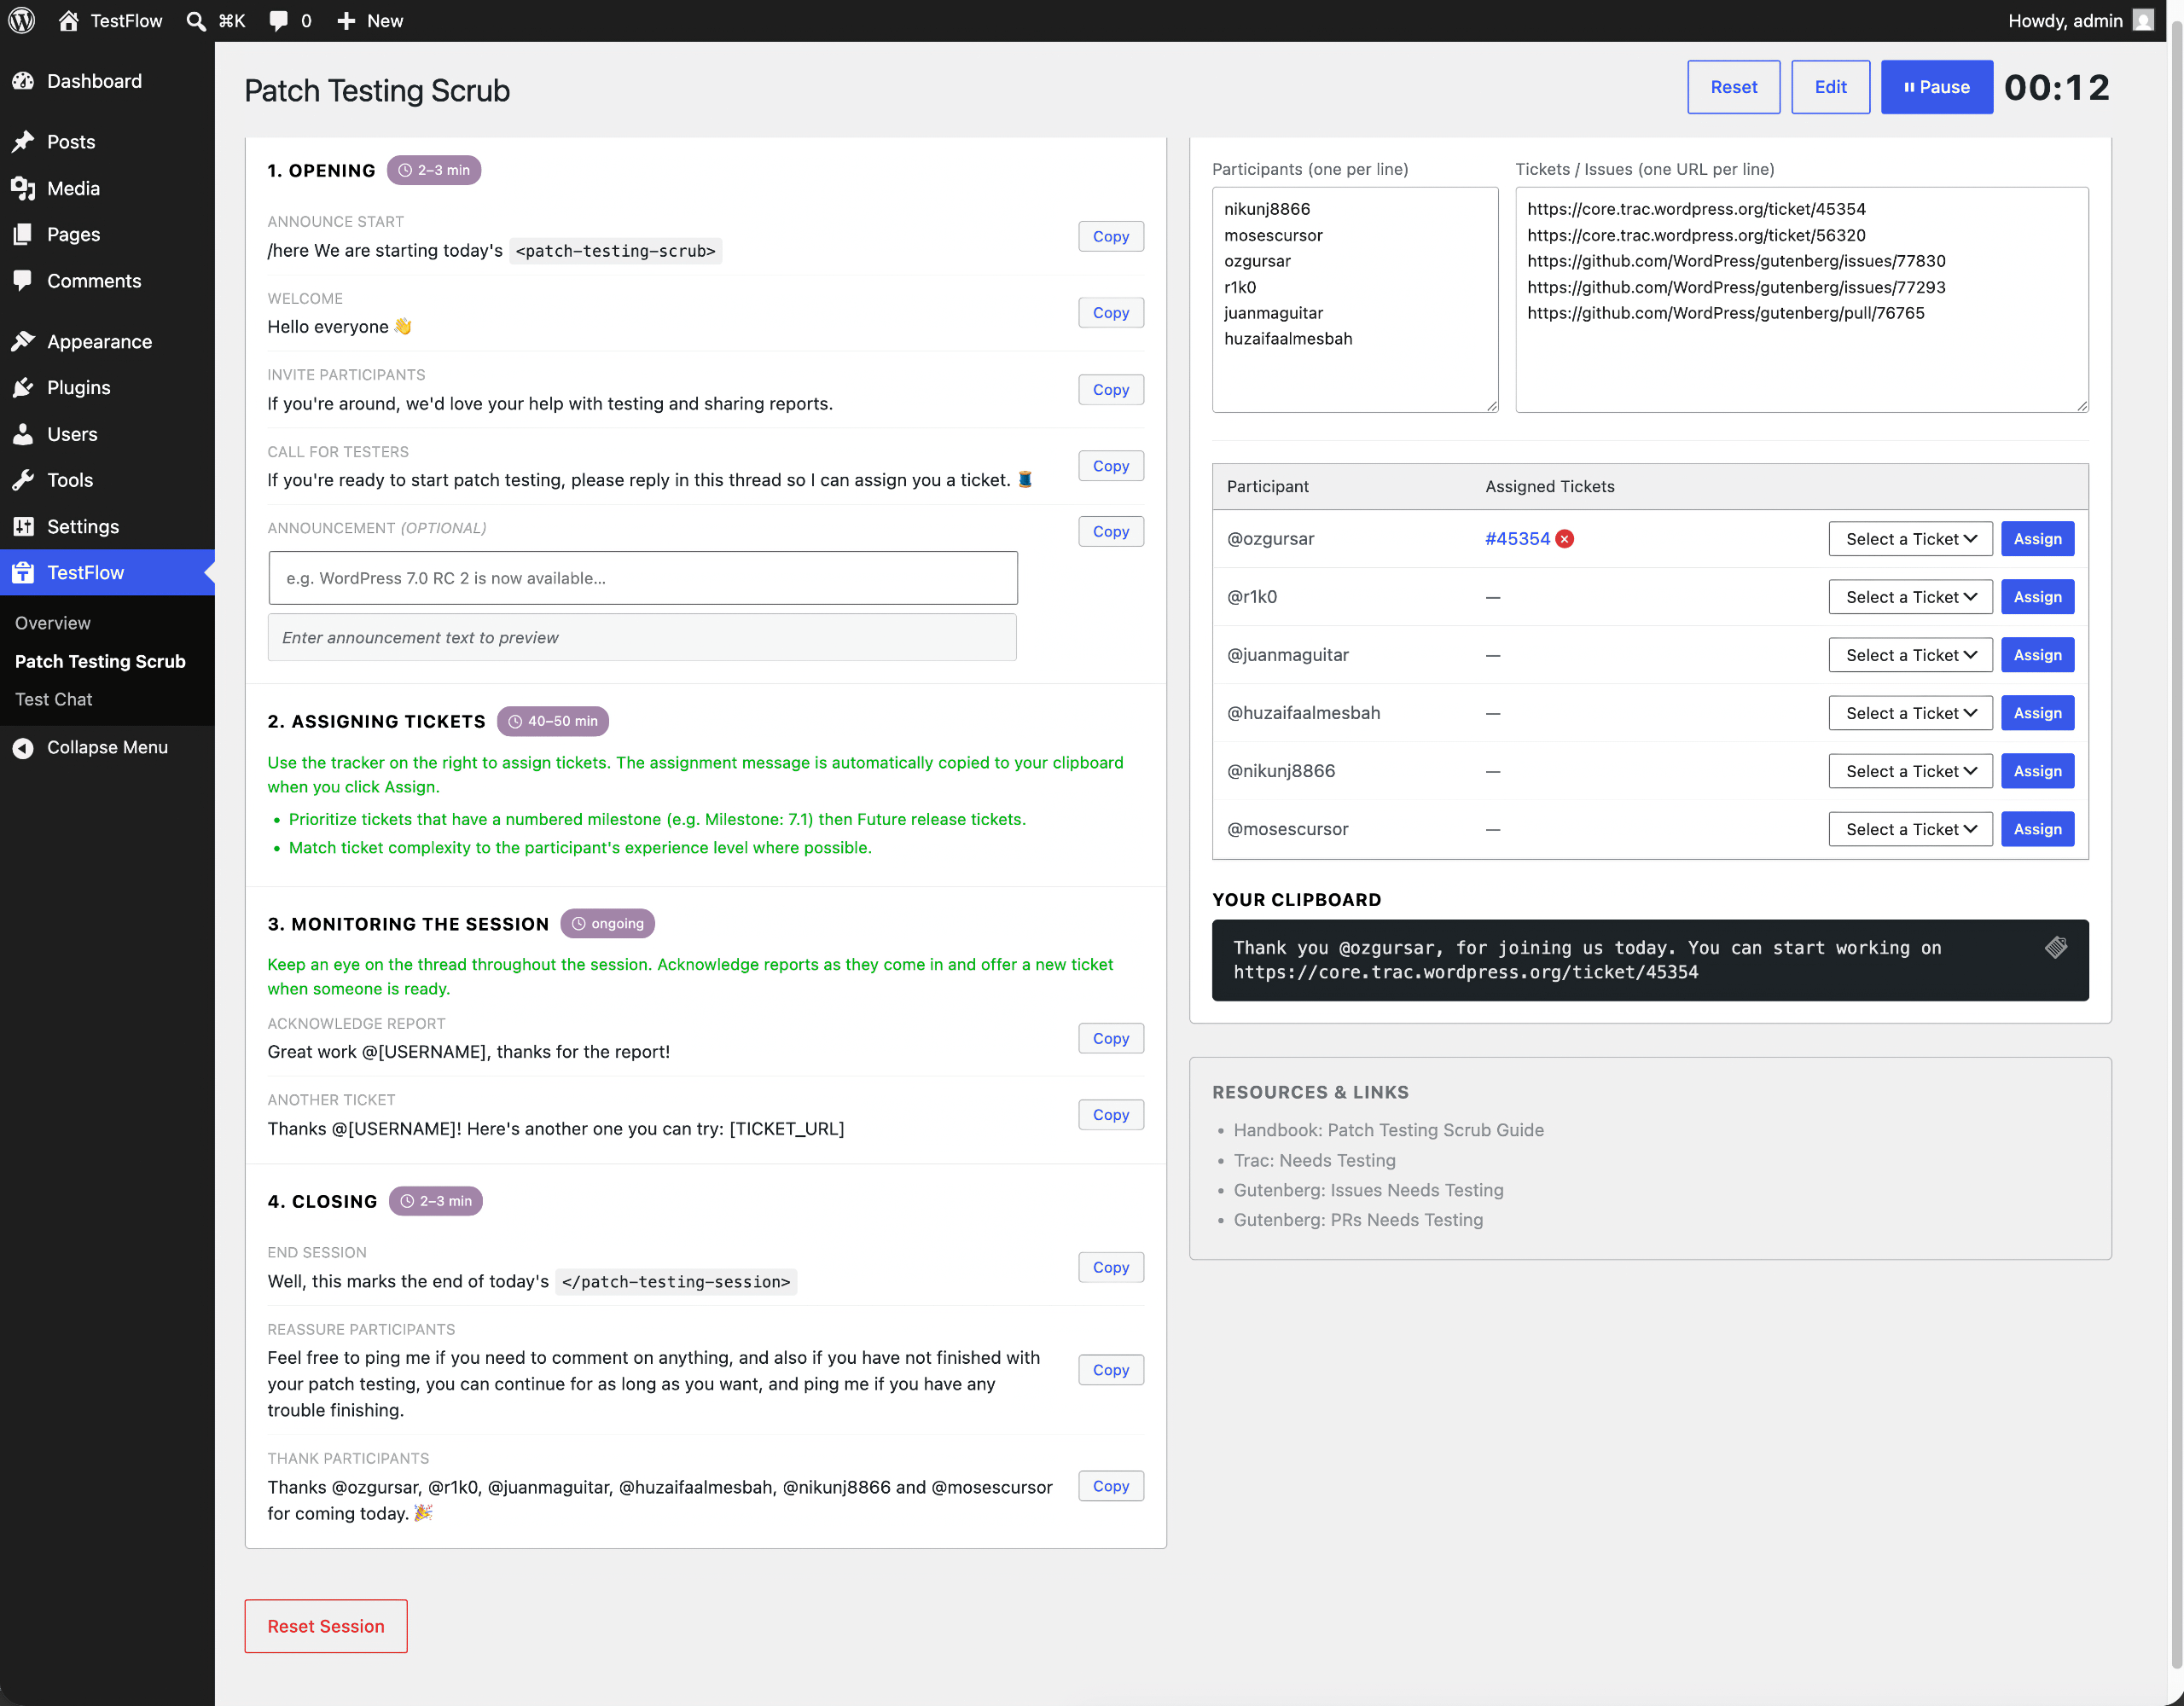Open the ticket dropdown for @ozgursar
This screenshot has width=2184, height=1706.
point(1910,539)
